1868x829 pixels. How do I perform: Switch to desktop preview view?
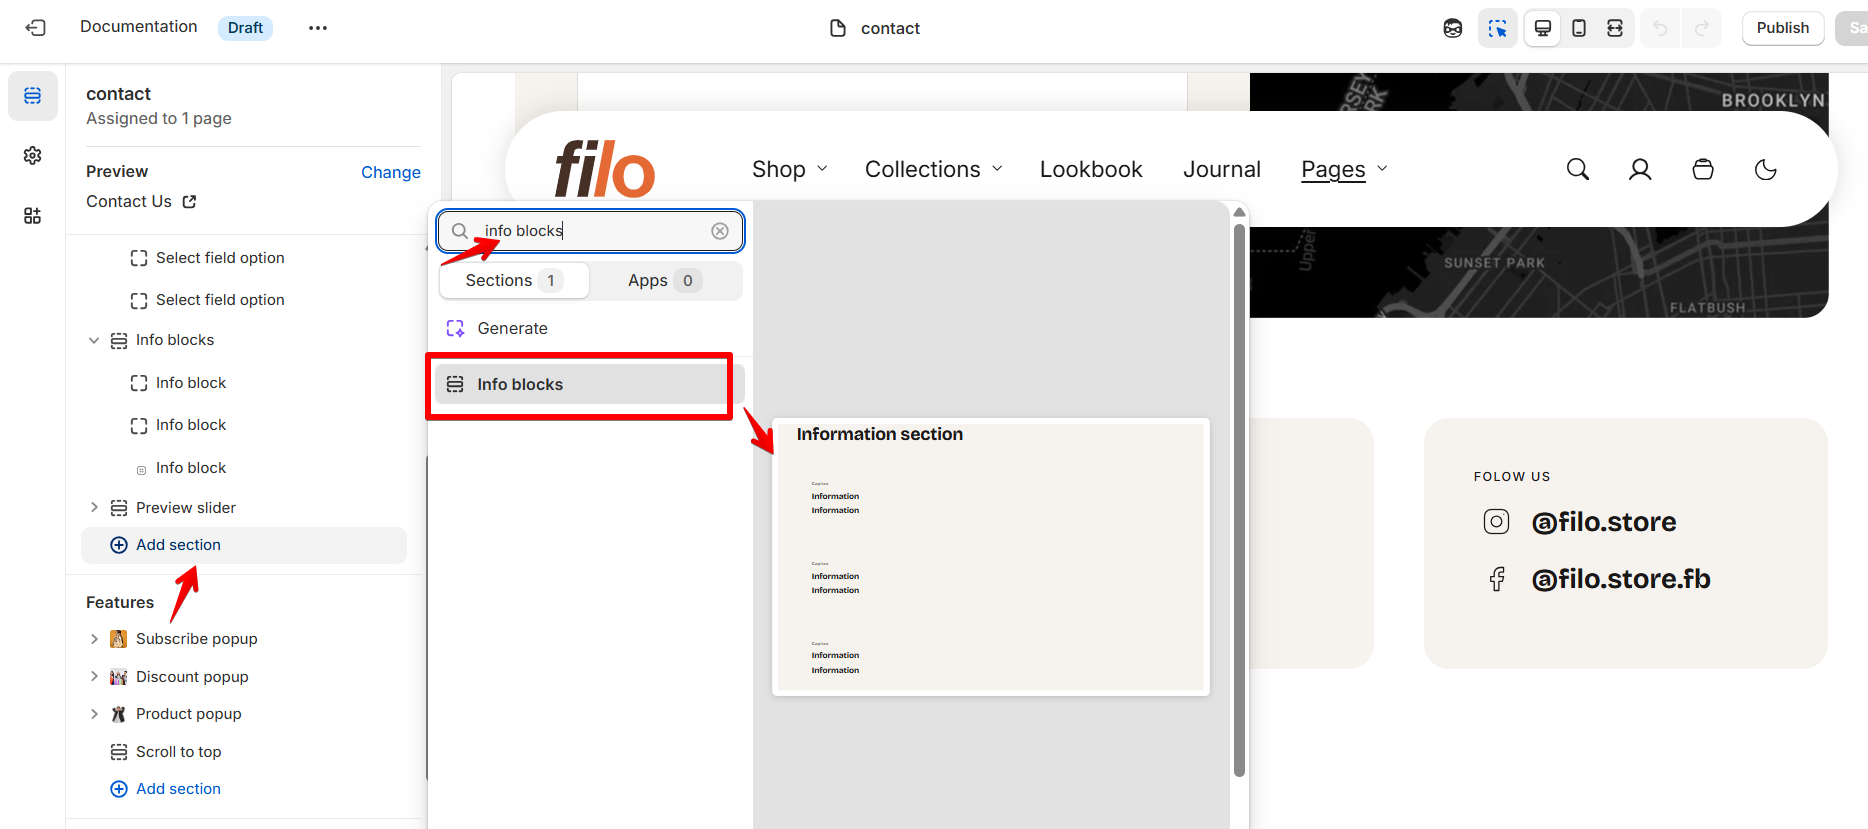1543,28
